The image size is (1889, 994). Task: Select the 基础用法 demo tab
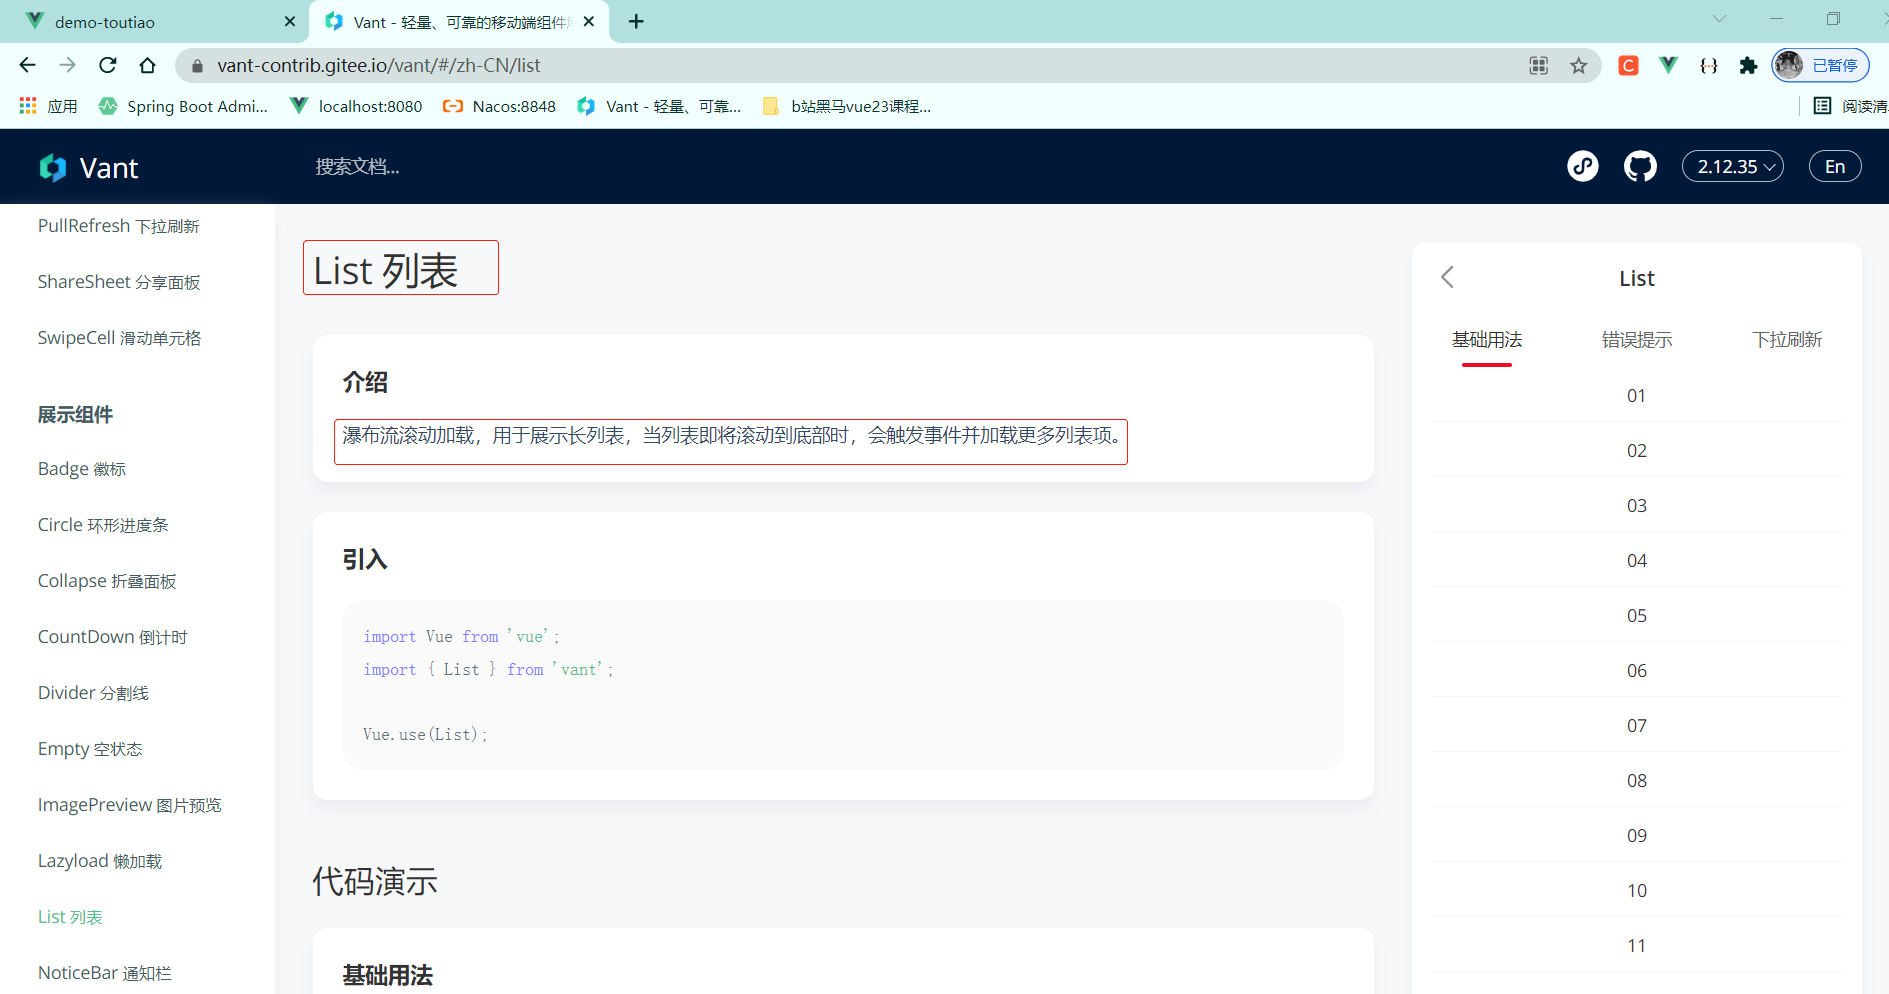pos(1487,340)
